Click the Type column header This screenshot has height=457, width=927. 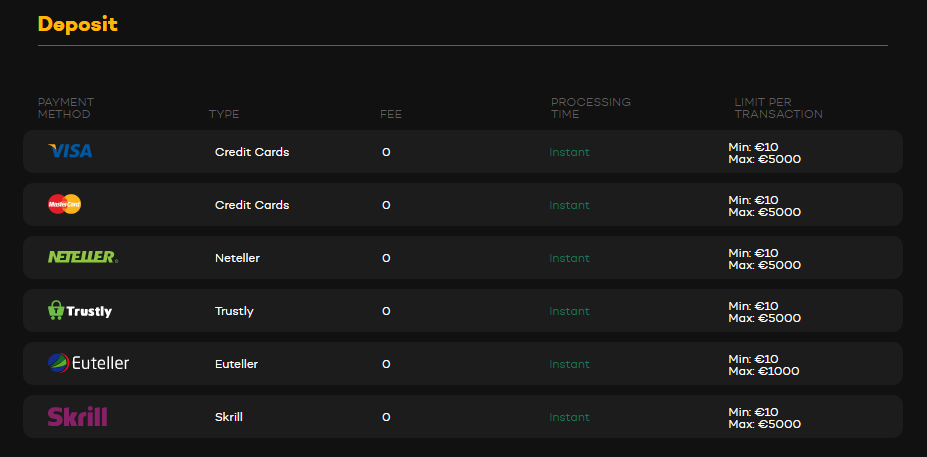click(224, 114)
